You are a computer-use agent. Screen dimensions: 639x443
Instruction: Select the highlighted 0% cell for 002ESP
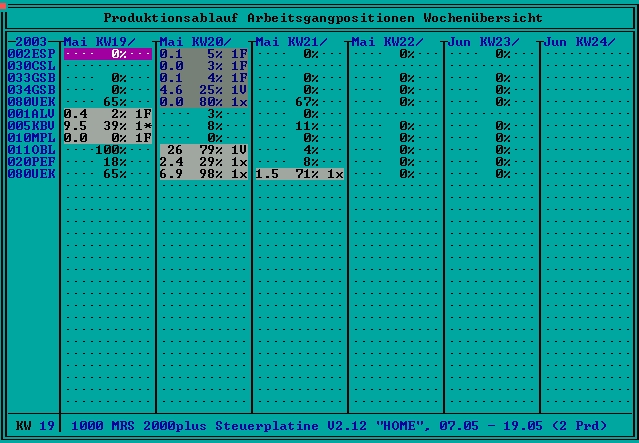(x=108, y=54)
